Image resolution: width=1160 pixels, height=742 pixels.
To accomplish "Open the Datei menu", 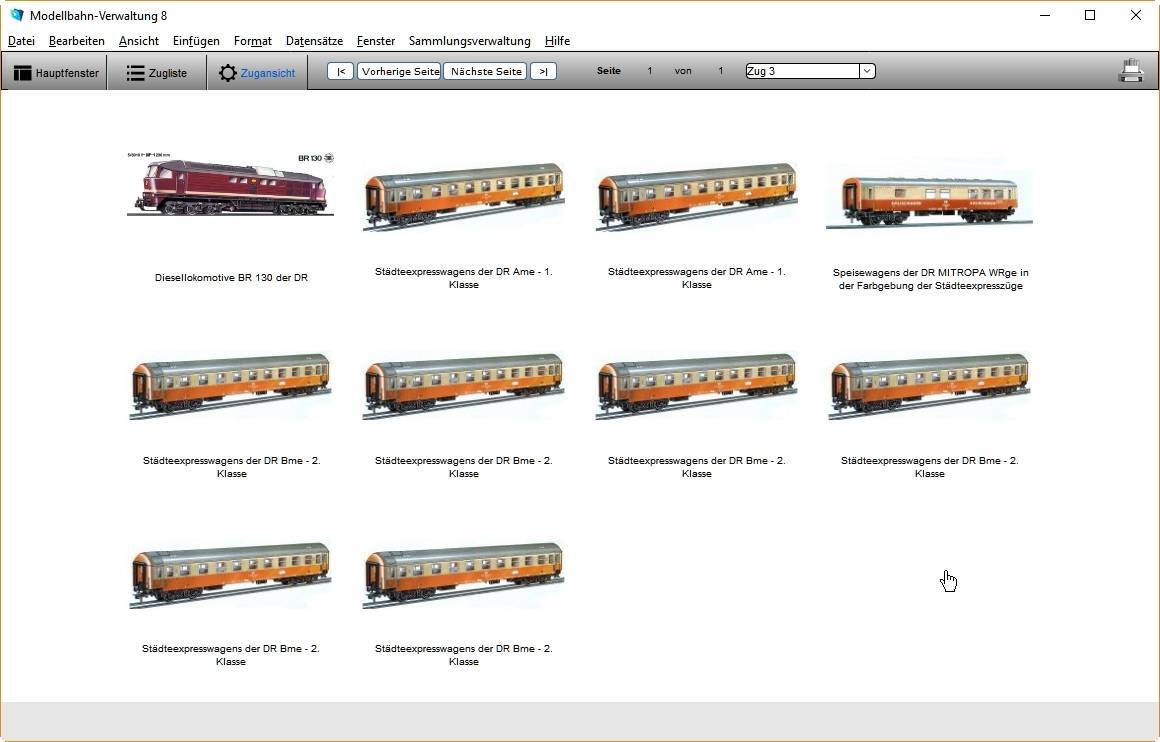I will (21, 41).
